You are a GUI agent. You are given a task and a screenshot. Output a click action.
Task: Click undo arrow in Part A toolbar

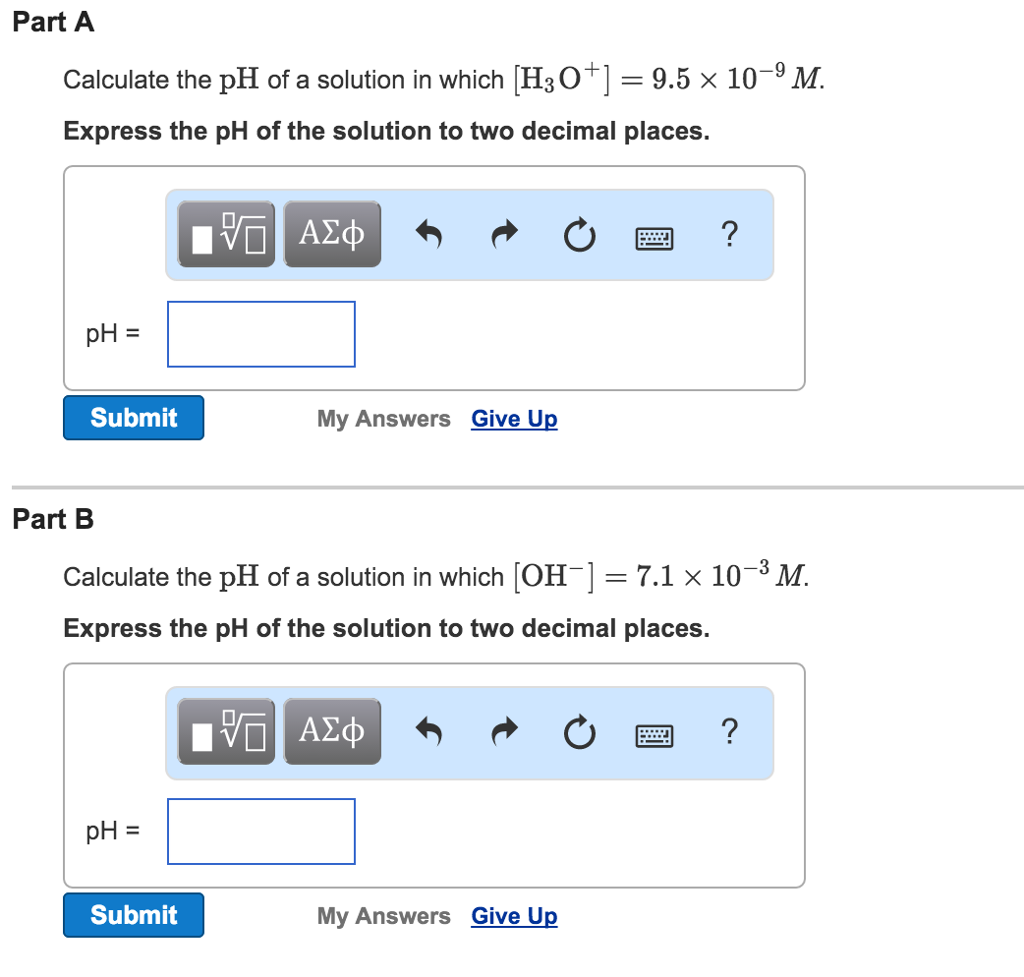[429, 234]
